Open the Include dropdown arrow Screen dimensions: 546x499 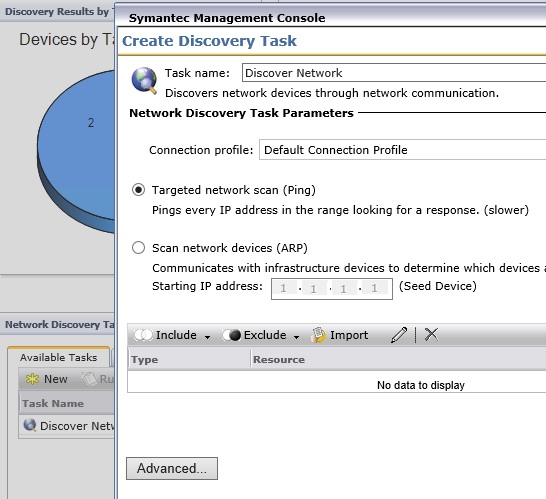click(x=207, y=337)
